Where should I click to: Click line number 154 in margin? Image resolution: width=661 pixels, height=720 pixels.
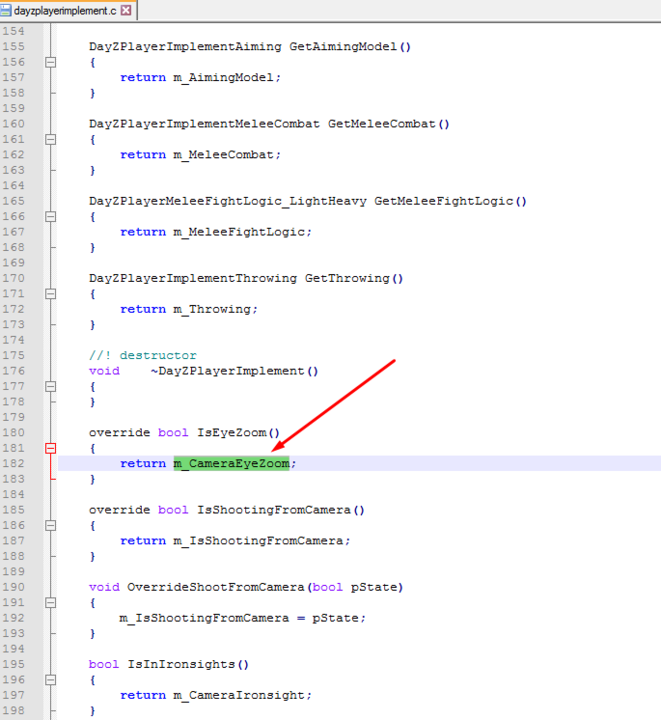point(13,31)
